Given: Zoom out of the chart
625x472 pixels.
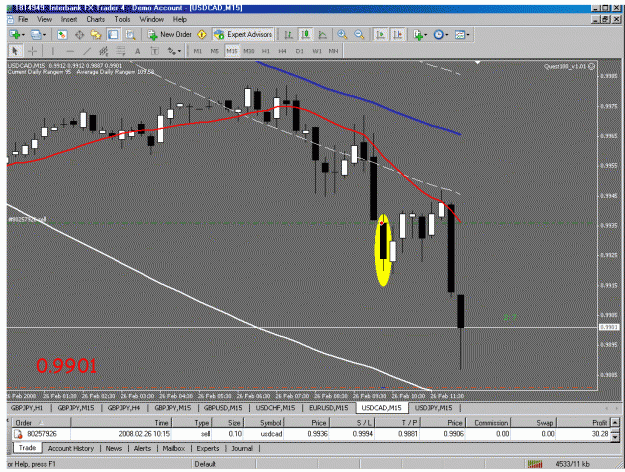Looking at the screenshot, I should pyautogui.click(x=359, y=35).
